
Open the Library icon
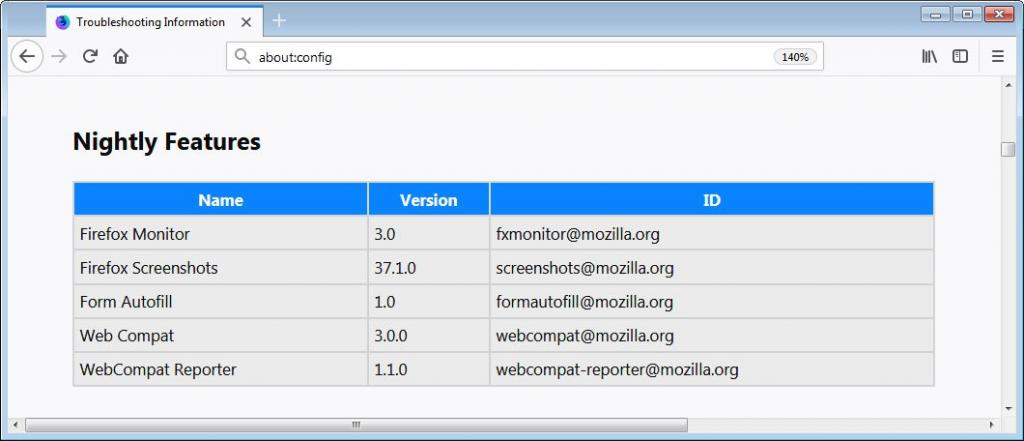[x=929, y=56]
